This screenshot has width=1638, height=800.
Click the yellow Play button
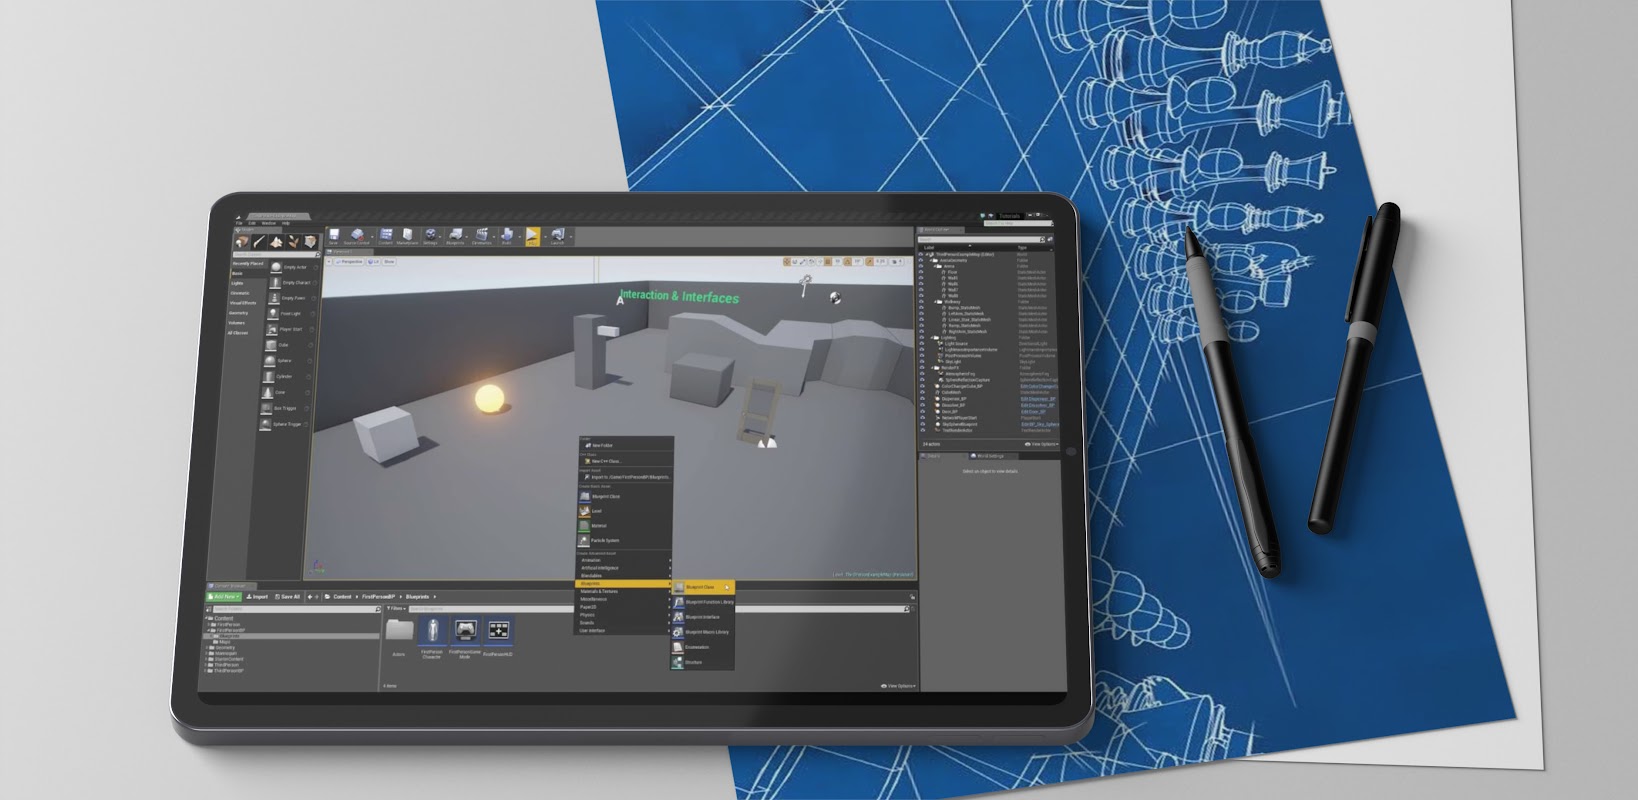(533, 236)
